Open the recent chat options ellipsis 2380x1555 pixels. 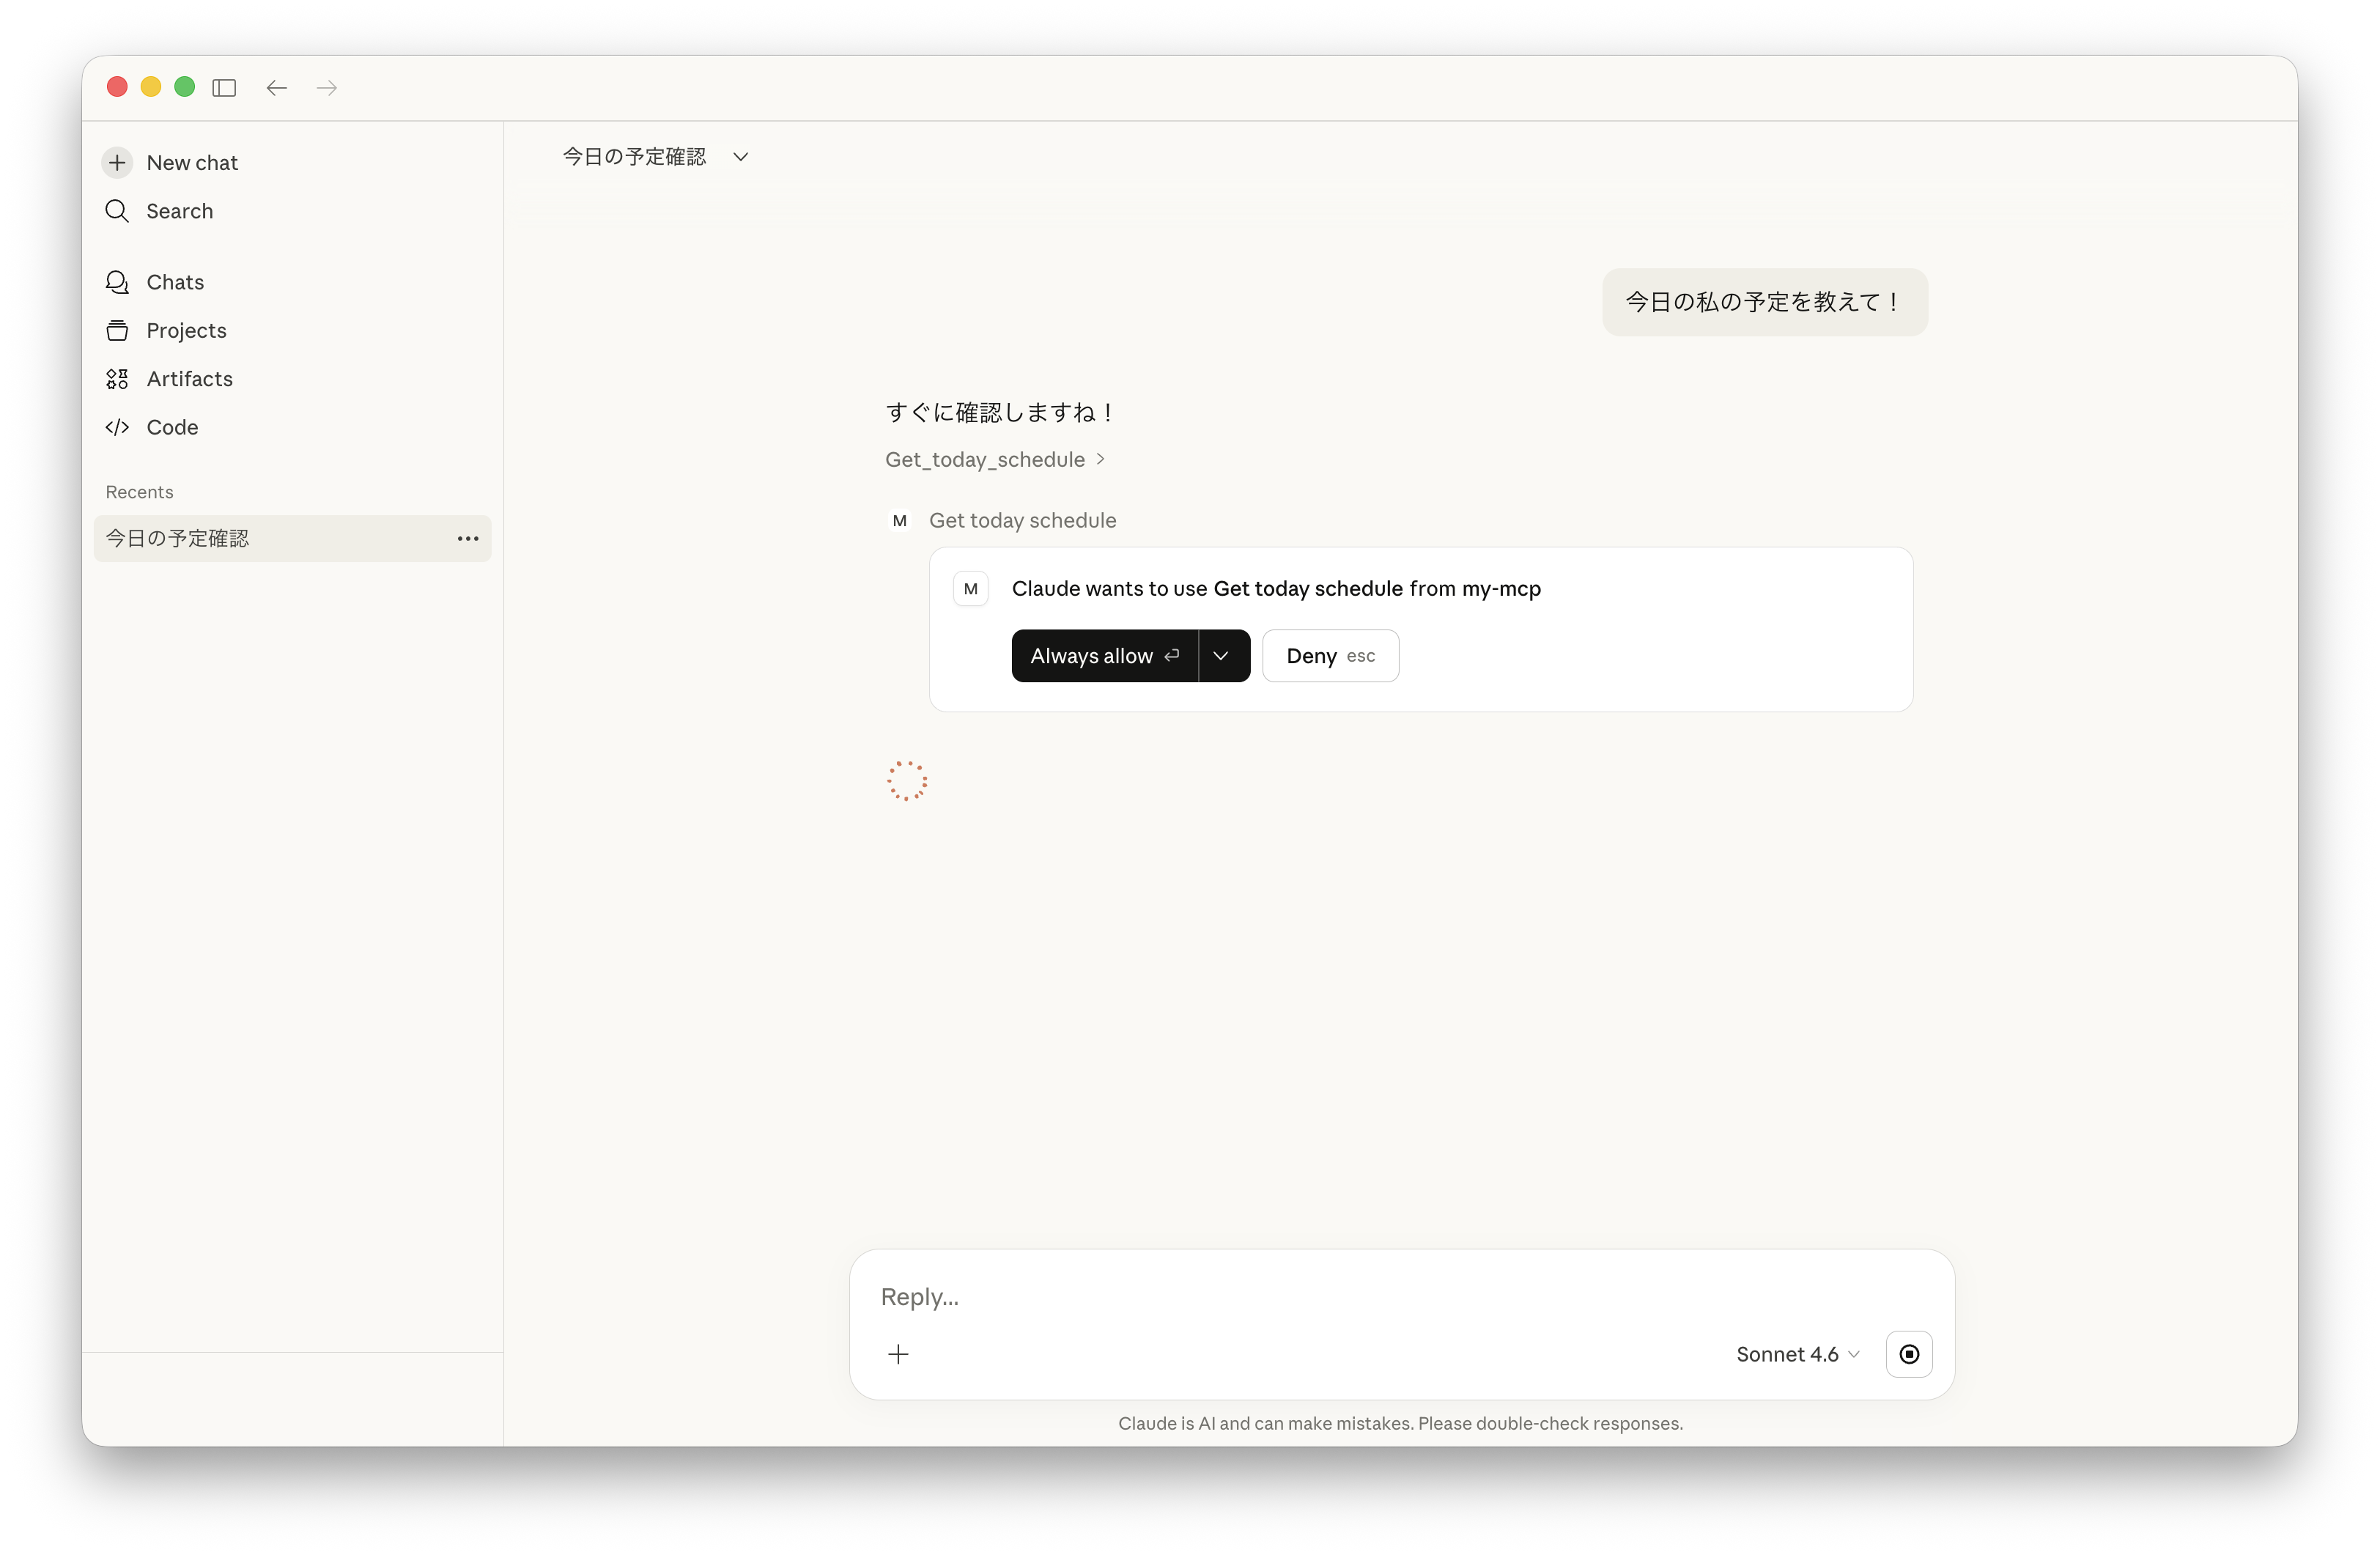tap(467, 539)
